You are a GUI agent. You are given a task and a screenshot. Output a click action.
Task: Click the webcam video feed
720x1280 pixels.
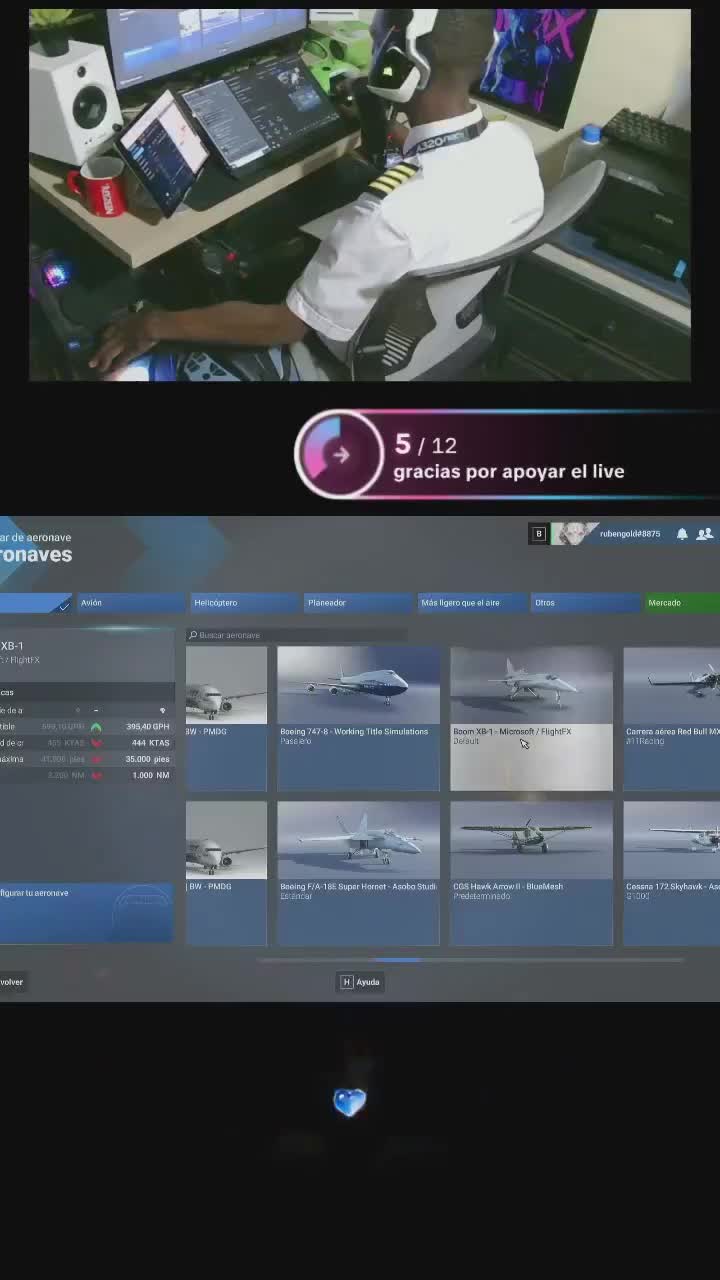coord(360,195)
